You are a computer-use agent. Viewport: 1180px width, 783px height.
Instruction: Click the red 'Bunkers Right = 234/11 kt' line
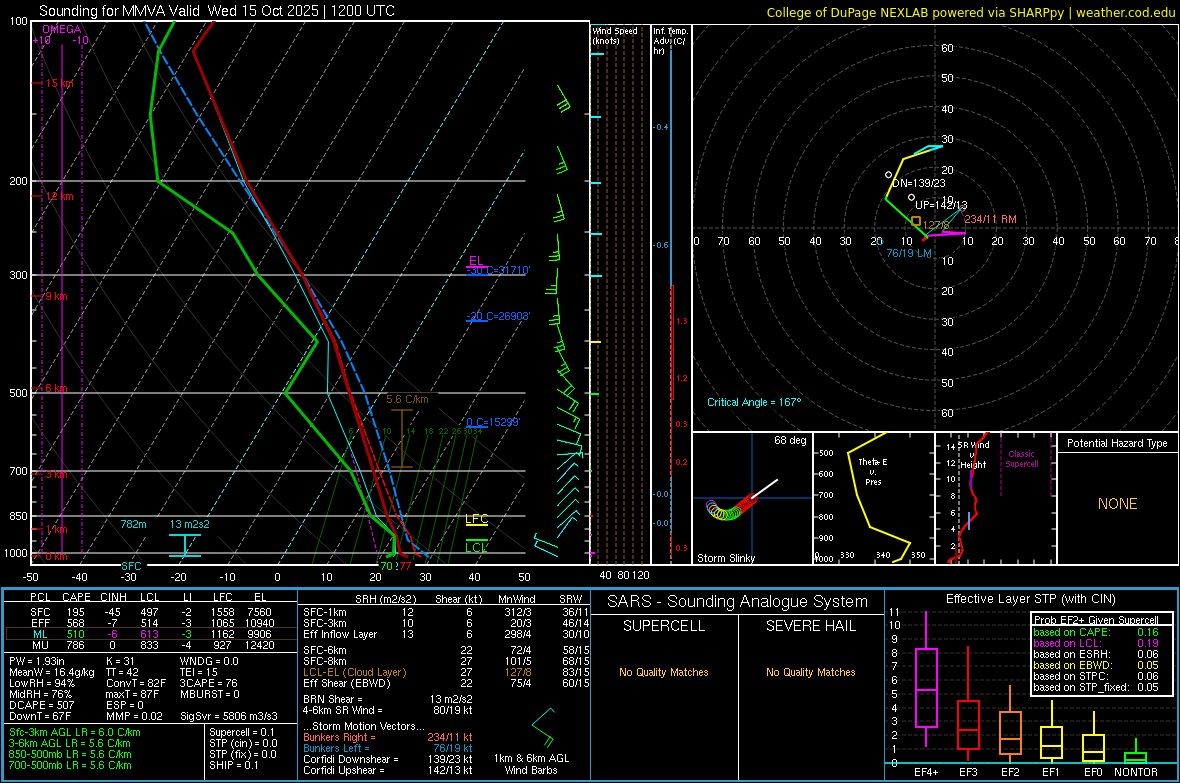(388, 737)
